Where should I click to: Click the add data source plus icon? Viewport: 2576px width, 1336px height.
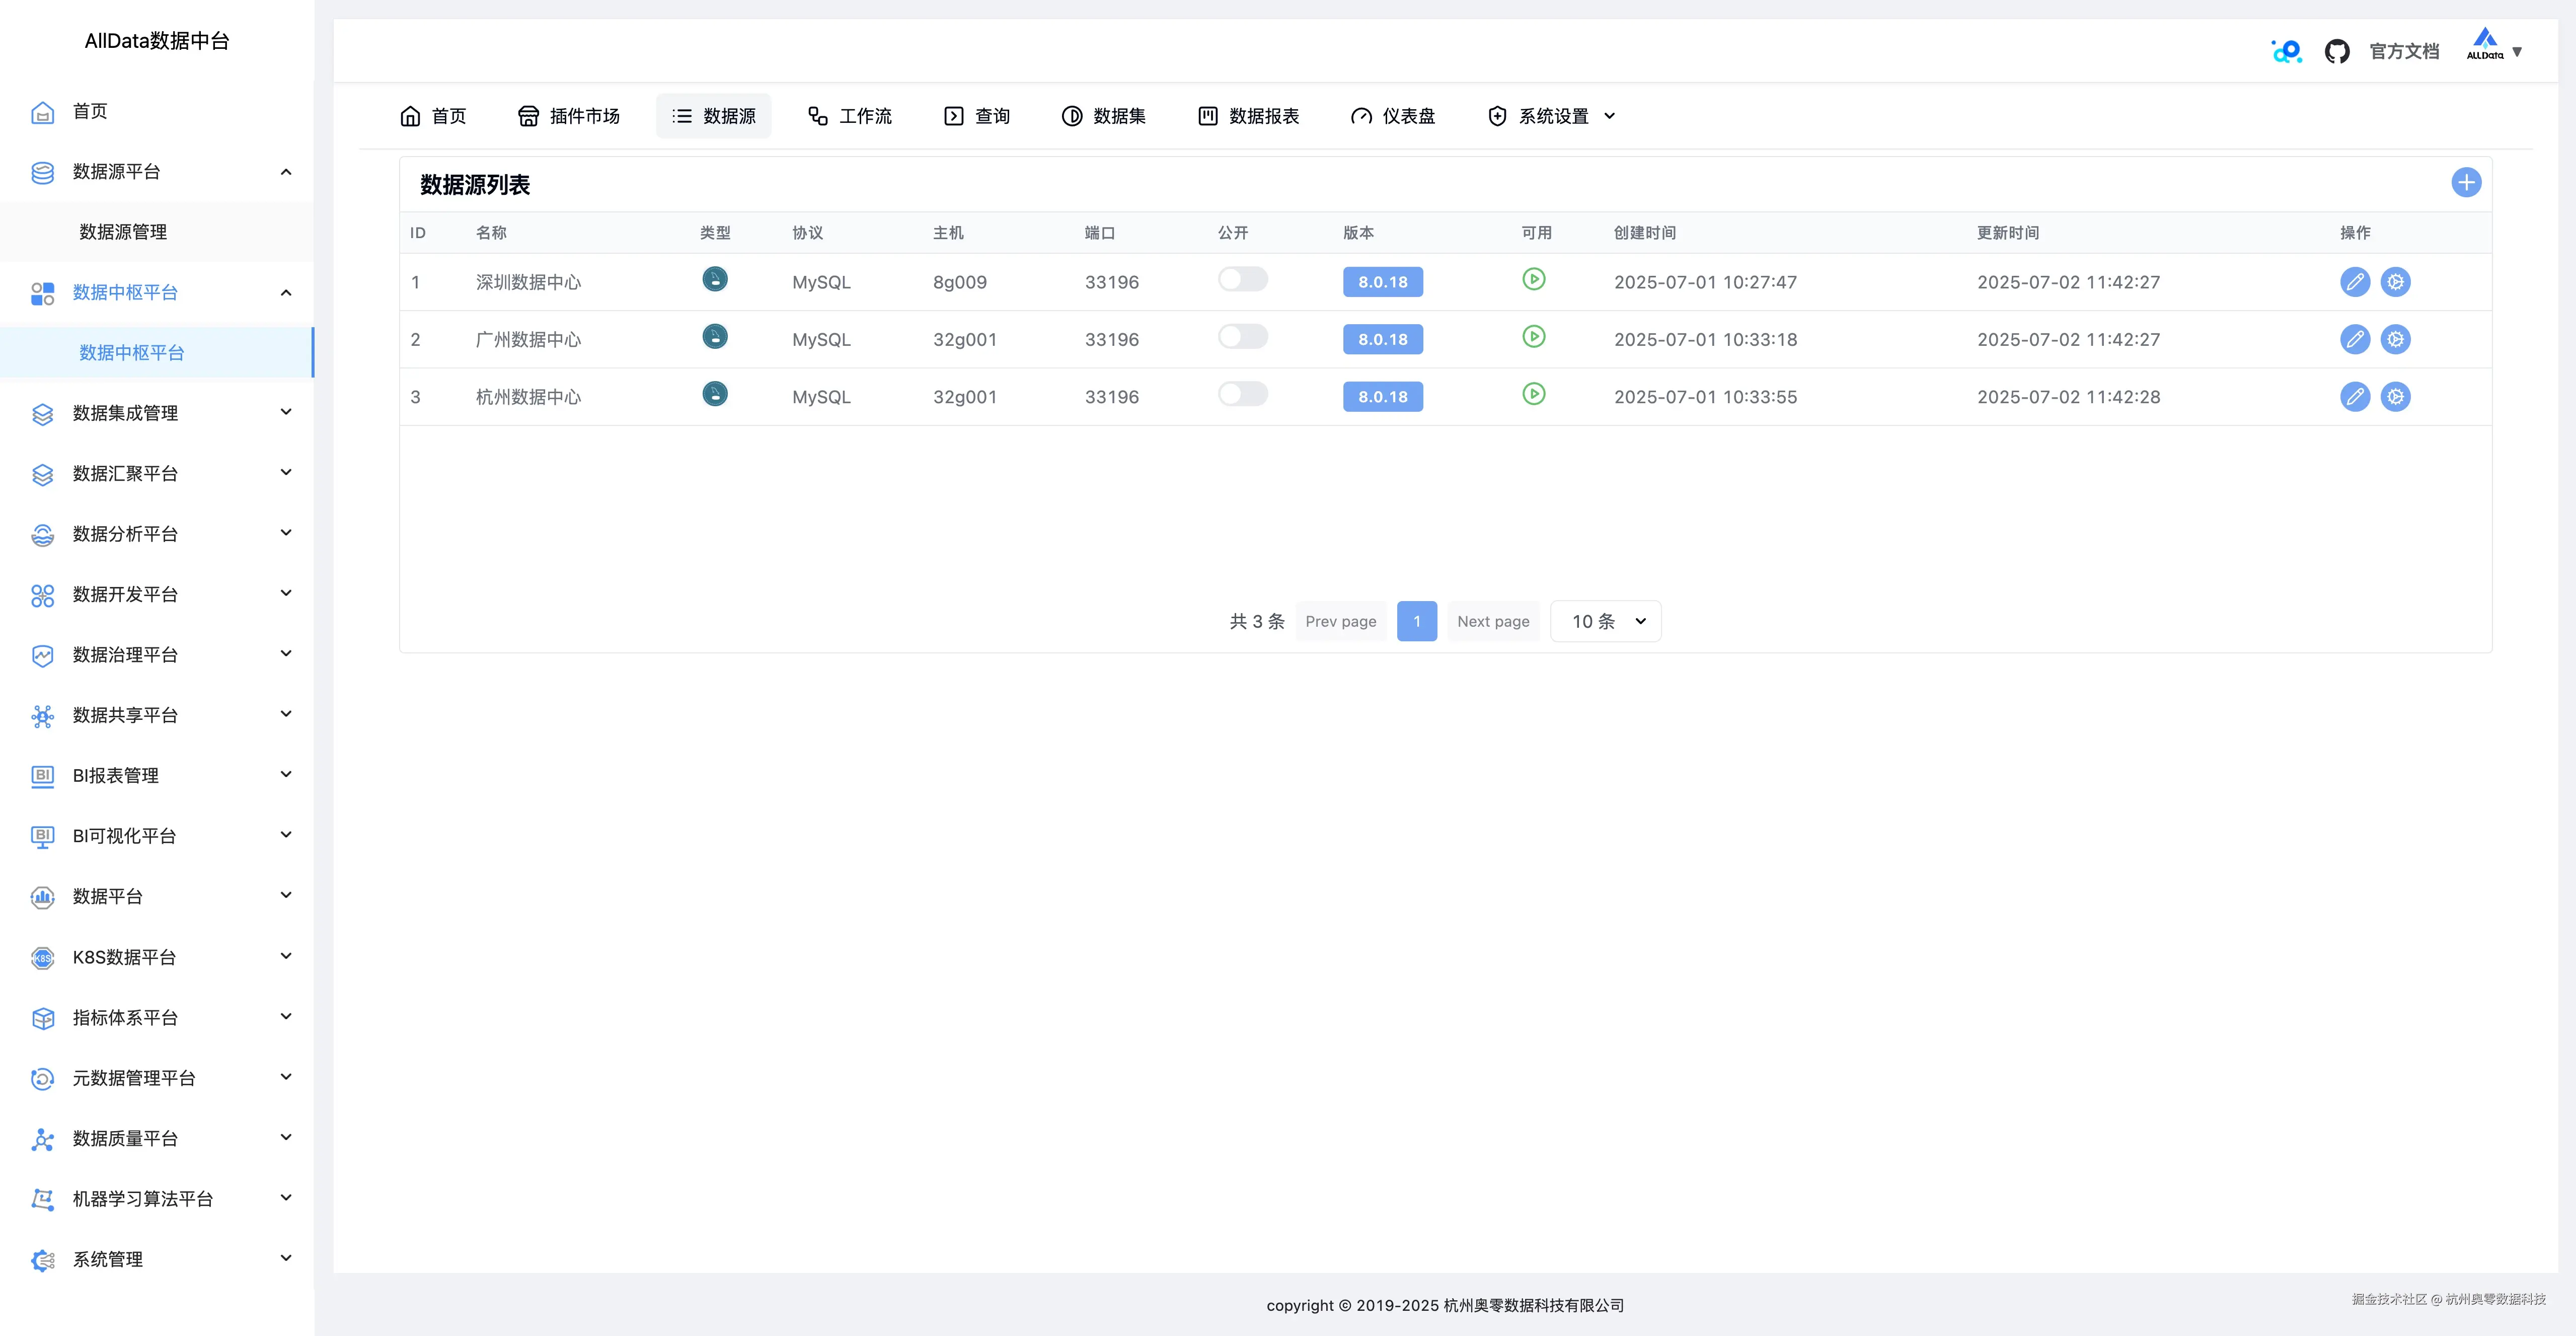(x=2465, y=183)
